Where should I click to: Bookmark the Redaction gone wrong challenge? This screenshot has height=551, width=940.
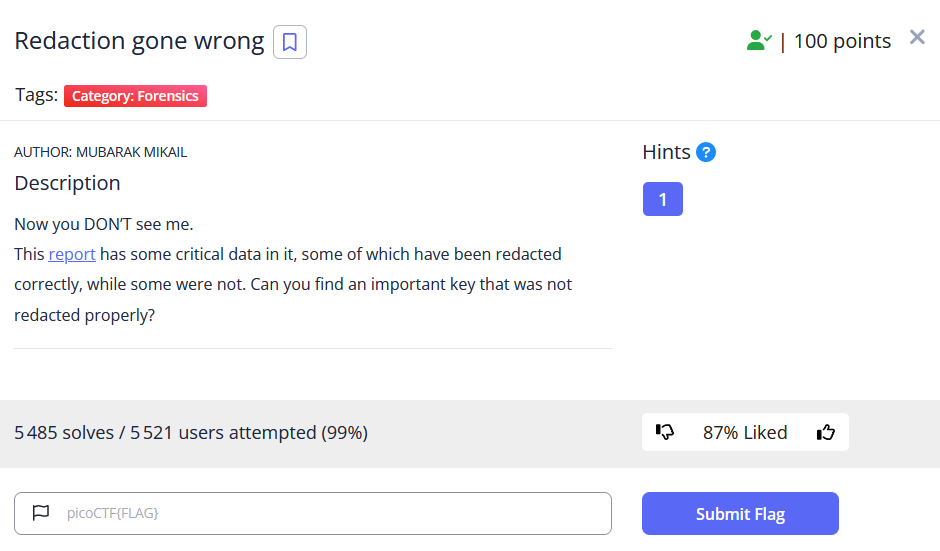click(x=290, y=42)
